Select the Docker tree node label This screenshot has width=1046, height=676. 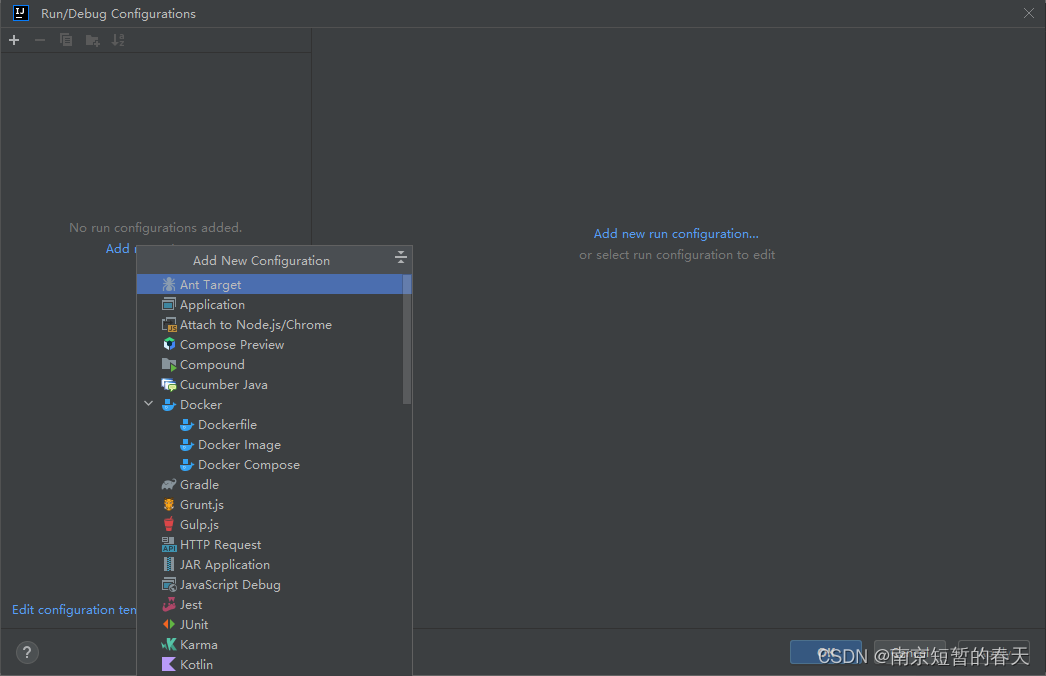click(201, 404)
